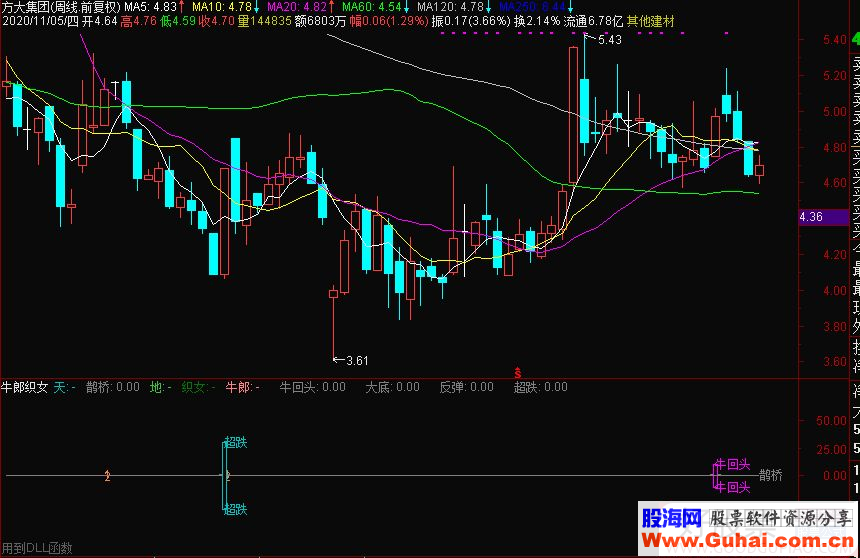
Task: Click the 鹊桥 label at pane right
Action: tap(771, 475)
